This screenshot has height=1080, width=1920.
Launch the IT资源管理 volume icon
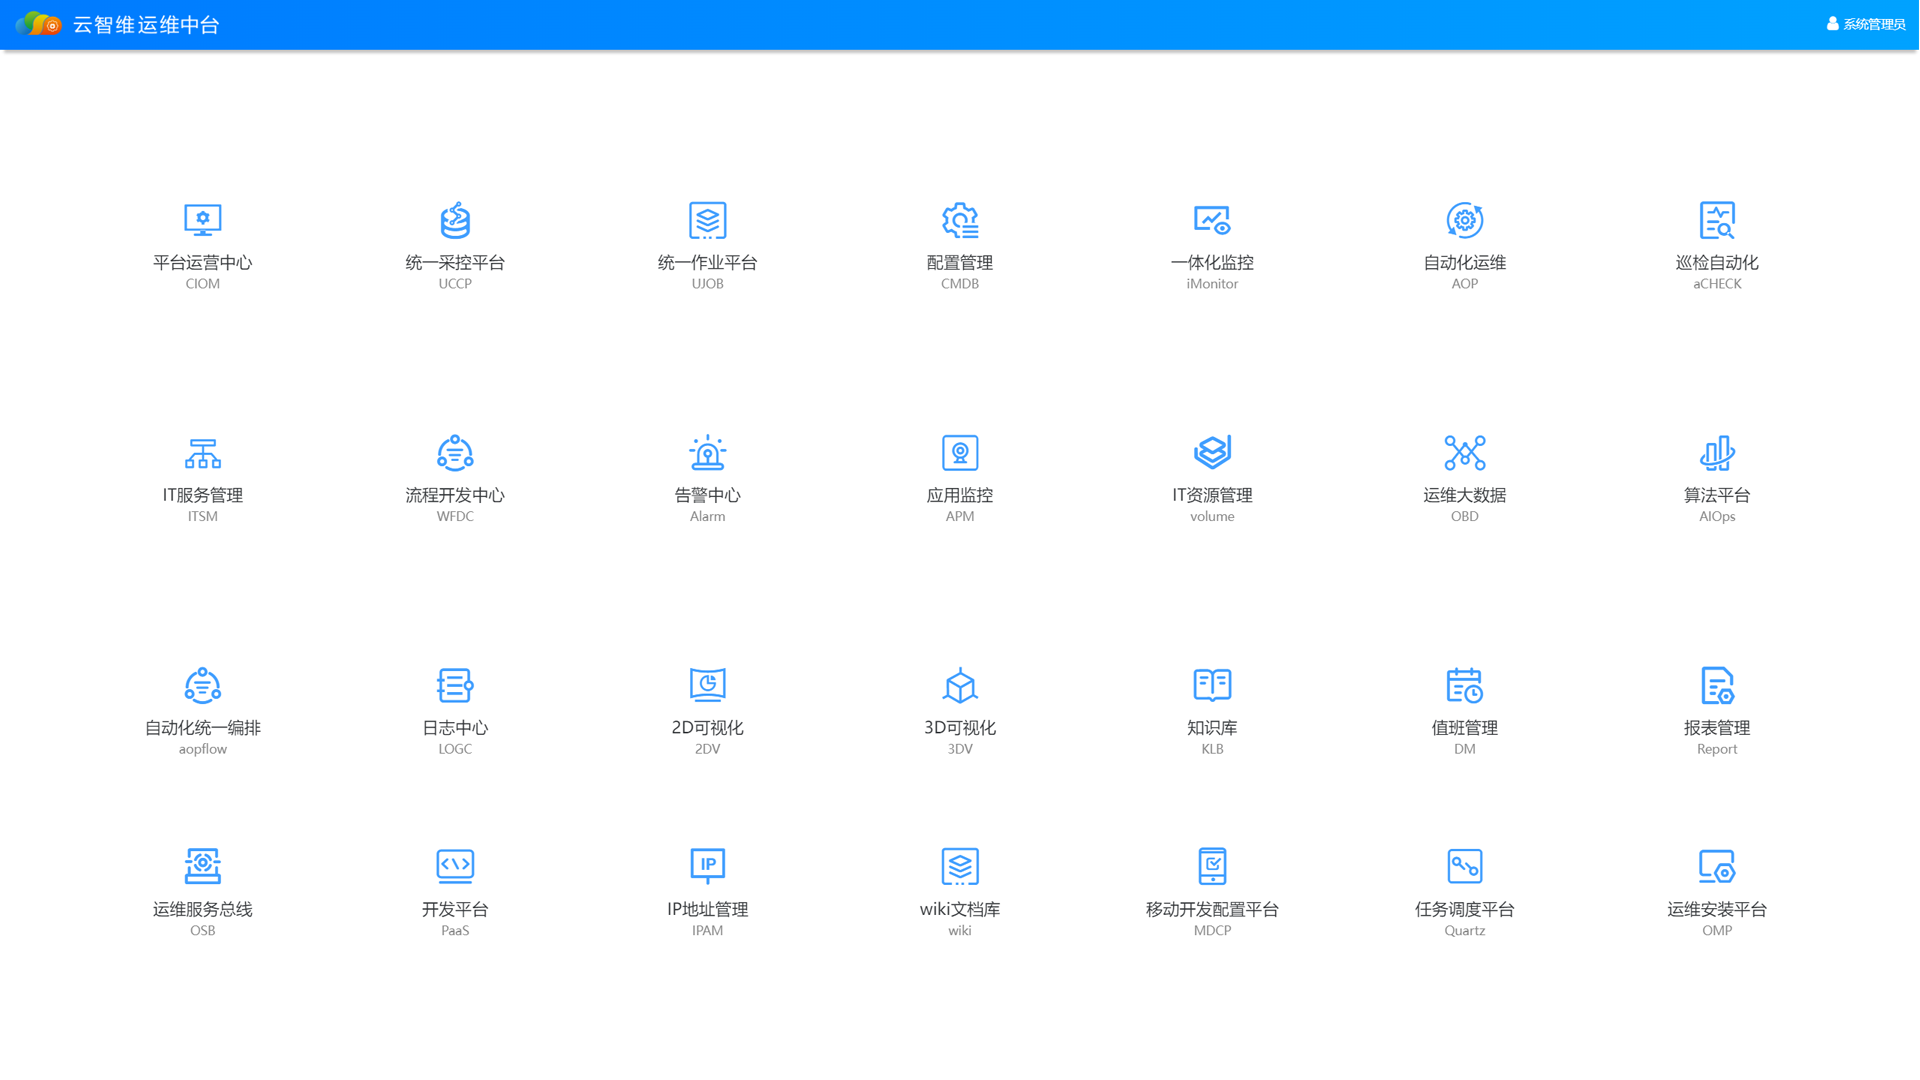tap(1212, 453)
